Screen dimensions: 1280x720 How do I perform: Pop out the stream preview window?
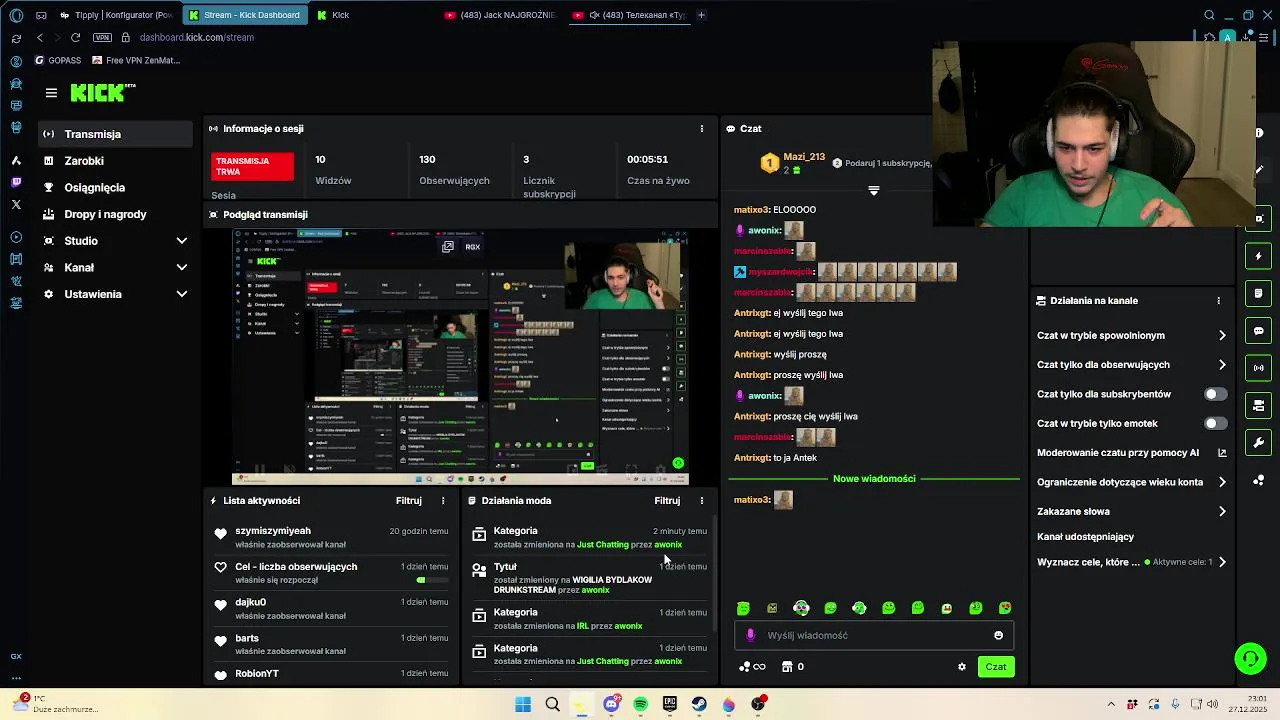click(x=448, y=246)
